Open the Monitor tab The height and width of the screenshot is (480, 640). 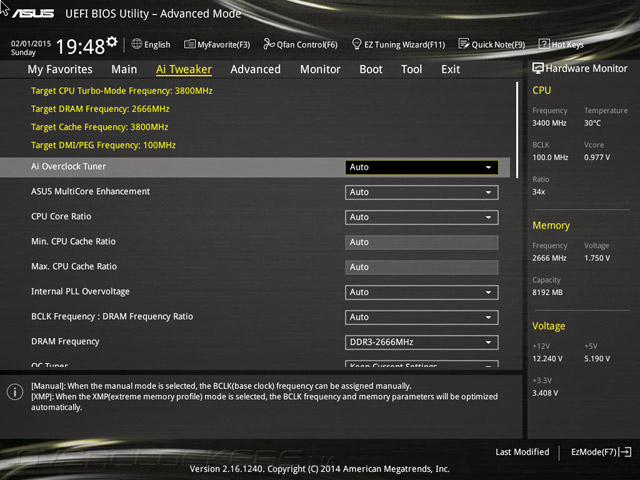pyautogui.click(x=320, y=69)
